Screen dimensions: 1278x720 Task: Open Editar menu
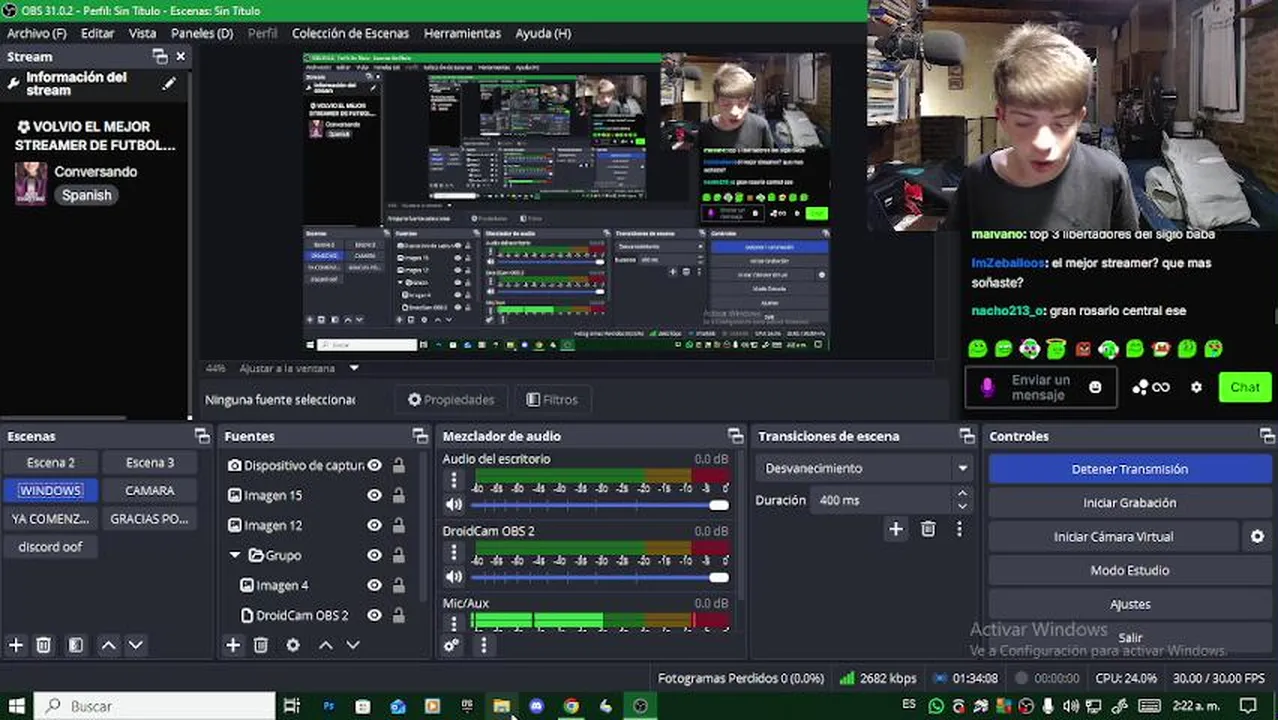click(x=97, y=33)
